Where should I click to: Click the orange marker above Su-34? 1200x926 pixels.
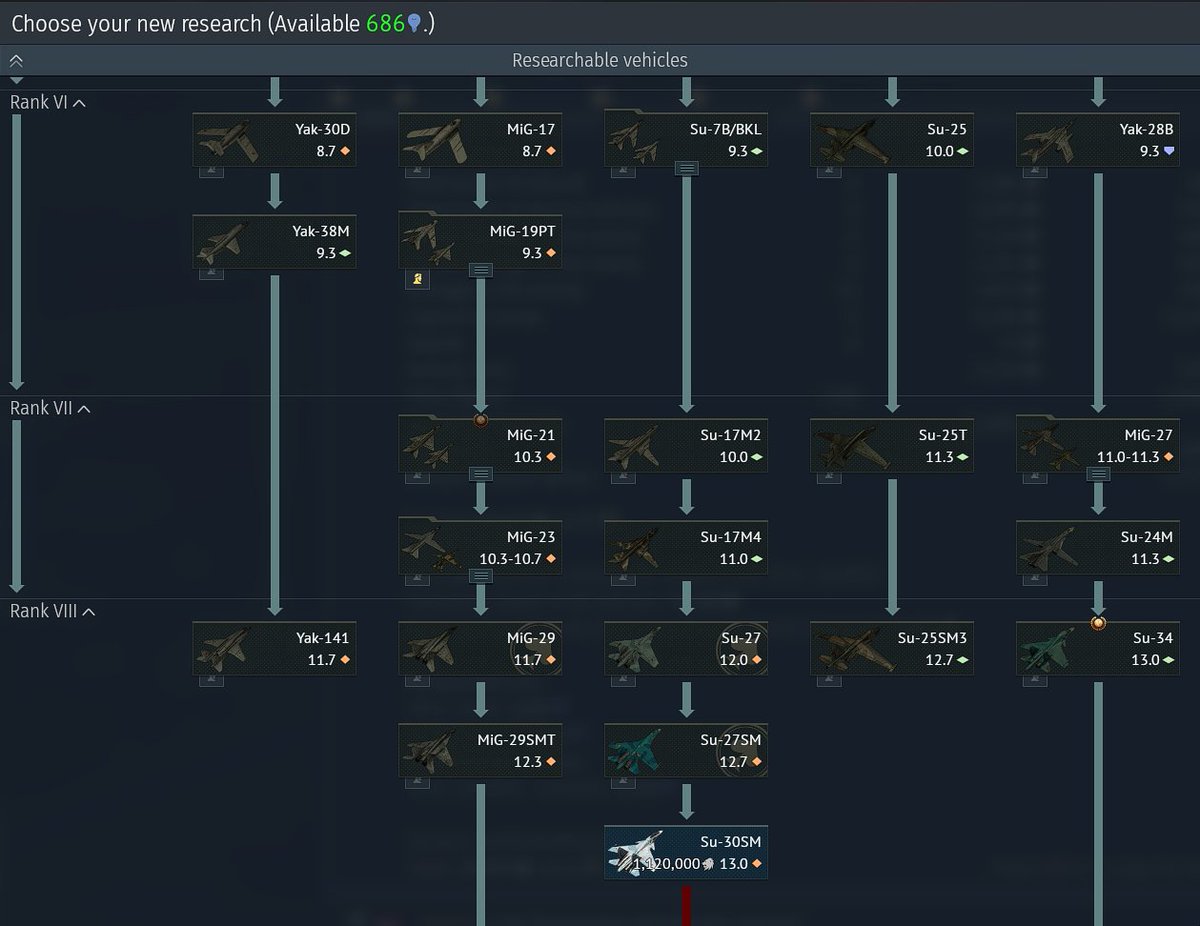pos(1098,623)
